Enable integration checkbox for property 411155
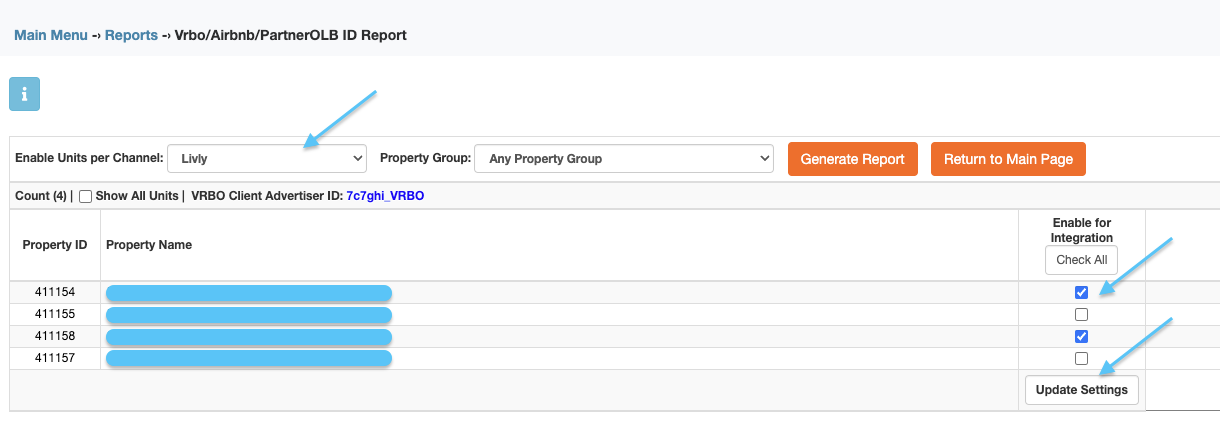This screenshot has width=1220, height=432. click(x=1081, y=314)
